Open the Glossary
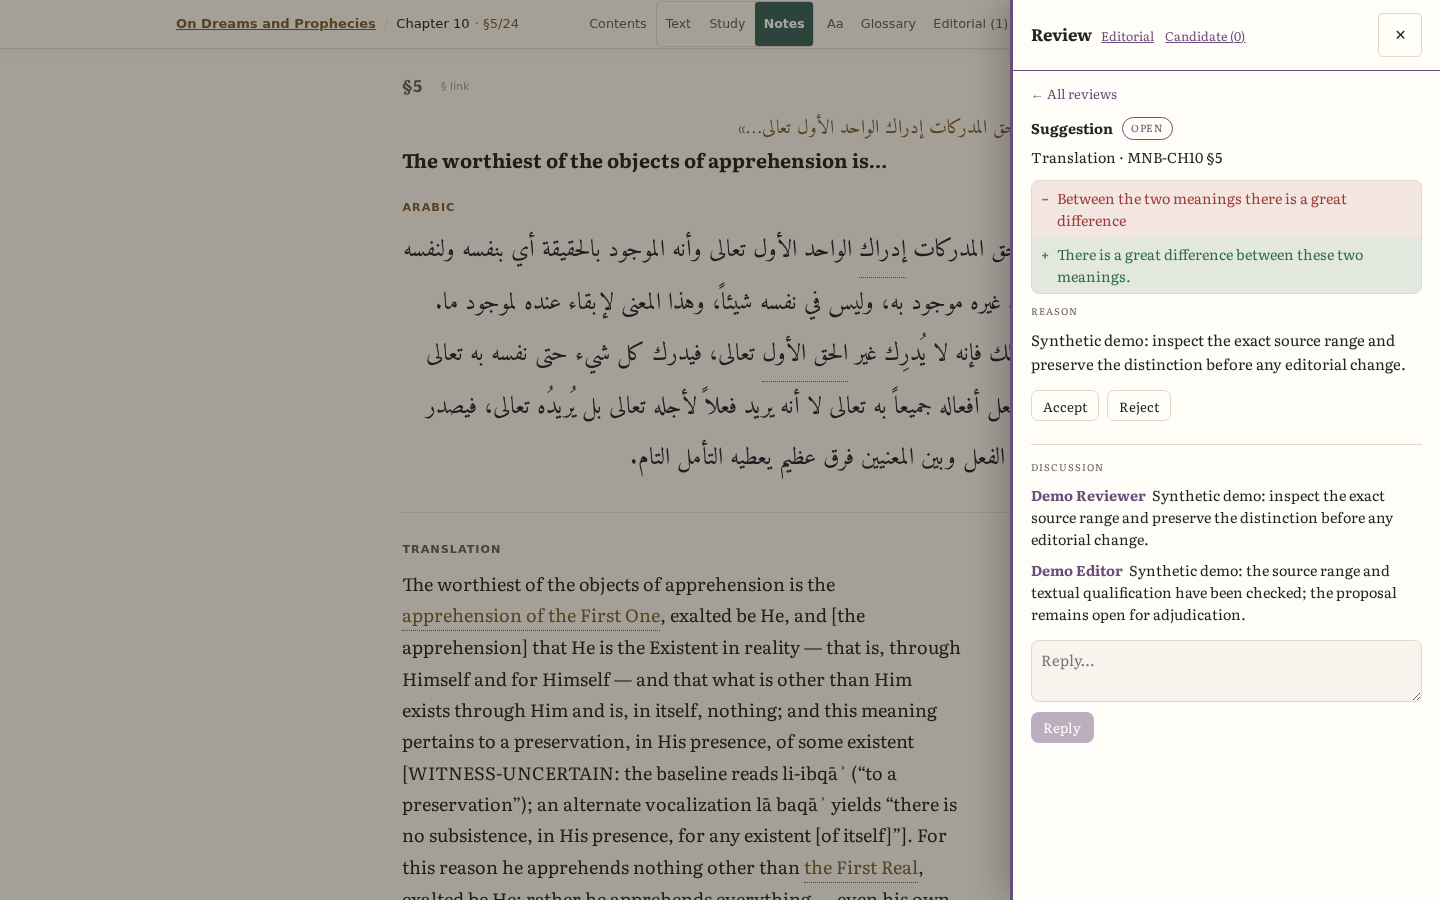This screenshot has width=1440, height=900. point(888,23)
